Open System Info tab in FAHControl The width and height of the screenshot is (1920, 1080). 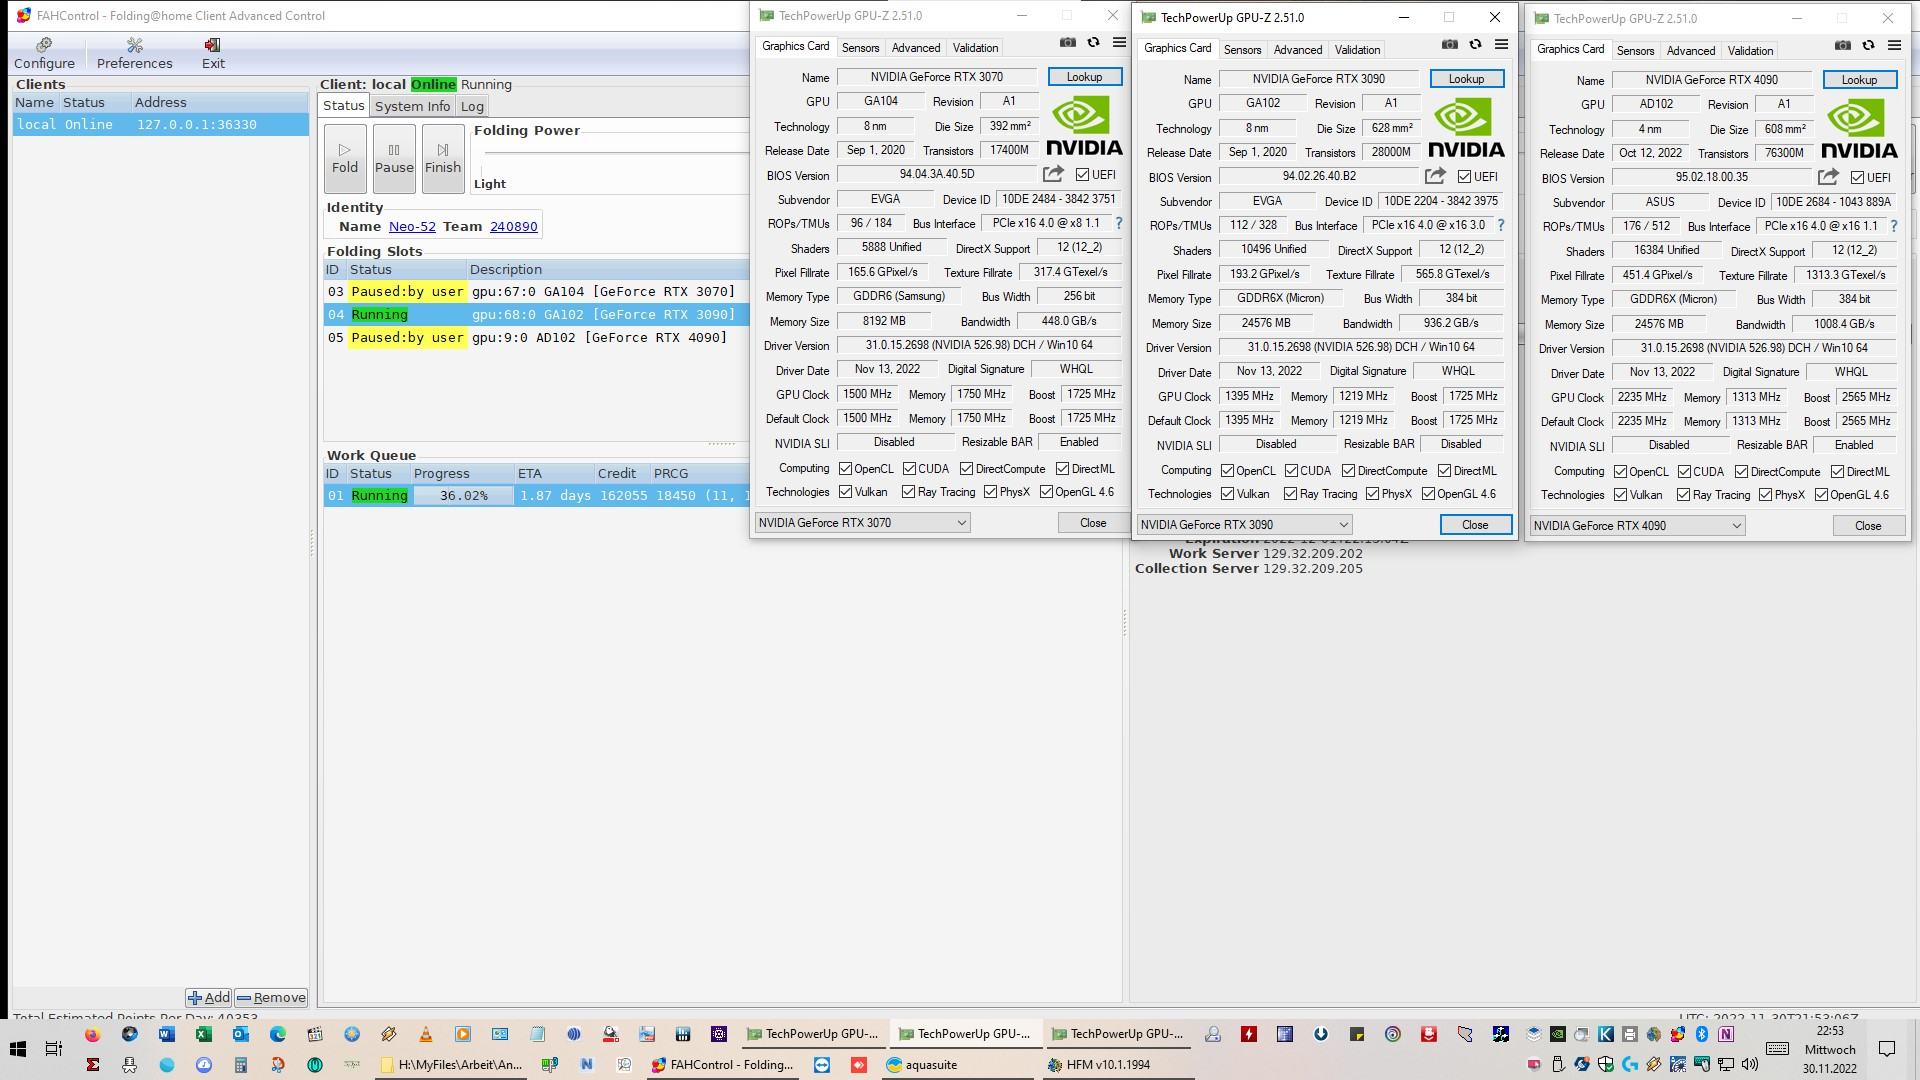tap(412, 106)
